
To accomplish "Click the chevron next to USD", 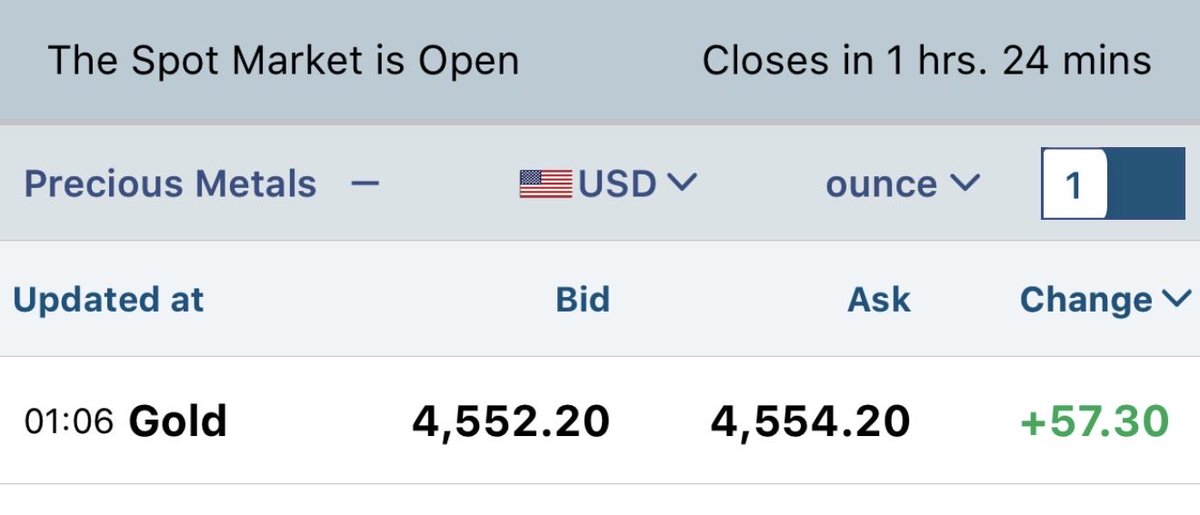I will [x=680, y=183].
